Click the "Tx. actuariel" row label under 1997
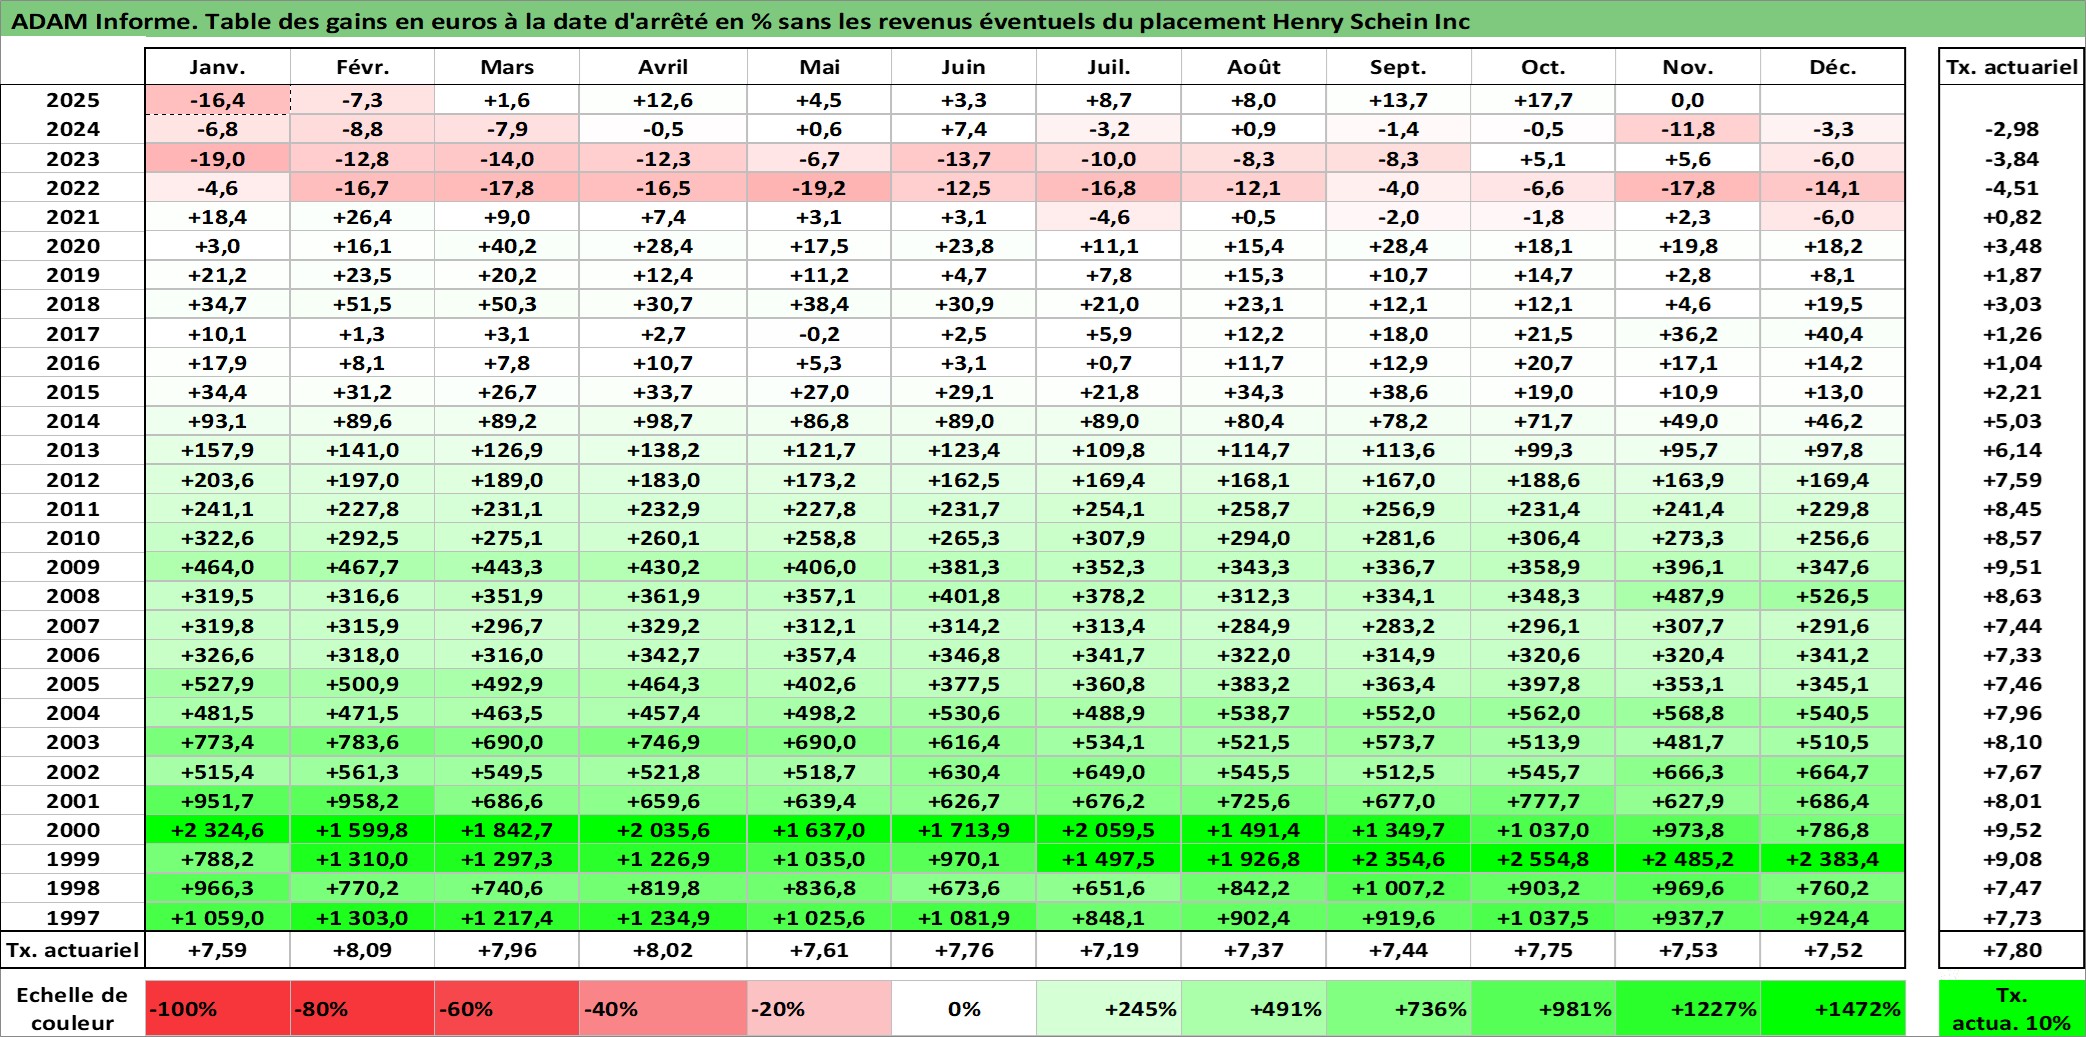The image size is (2086, 1037). click(73, 950)
